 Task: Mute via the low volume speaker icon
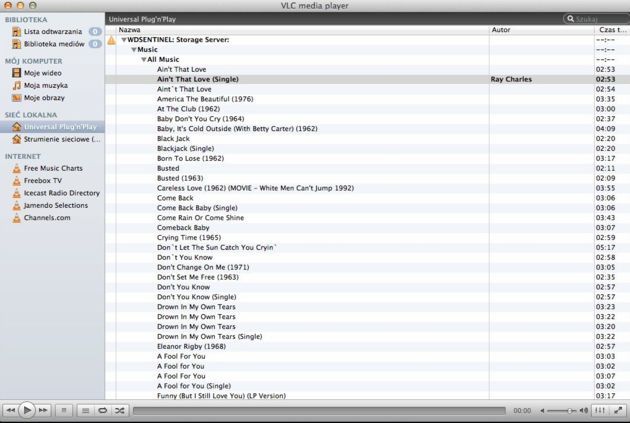pyautogui.click(x=542, y=411)
